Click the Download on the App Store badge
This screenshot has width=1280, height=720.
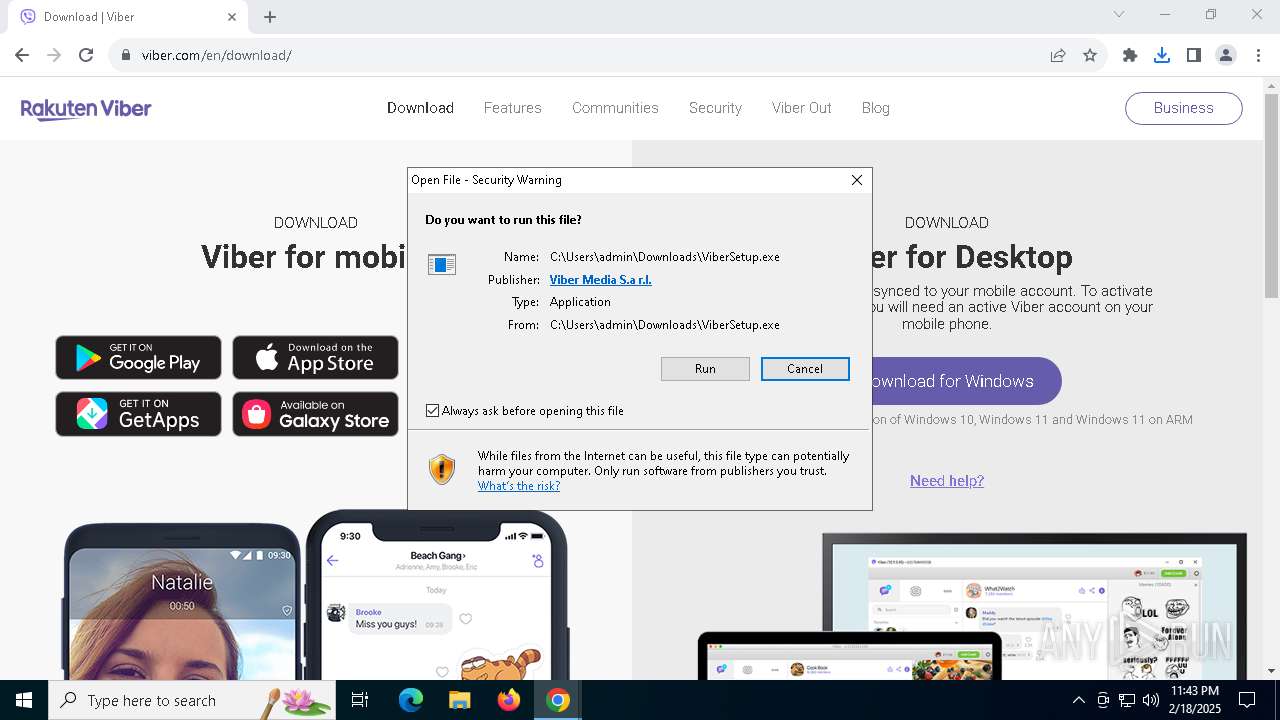315,358
